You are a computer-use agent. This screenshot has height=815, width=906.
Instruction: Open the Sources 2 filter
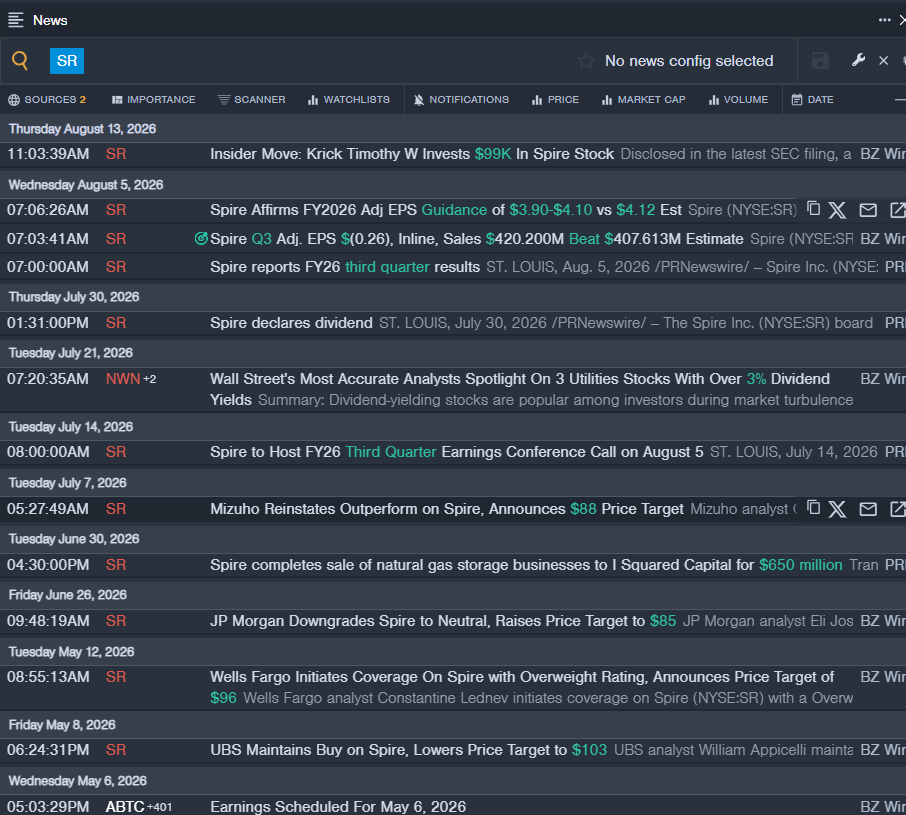[47, 99]
